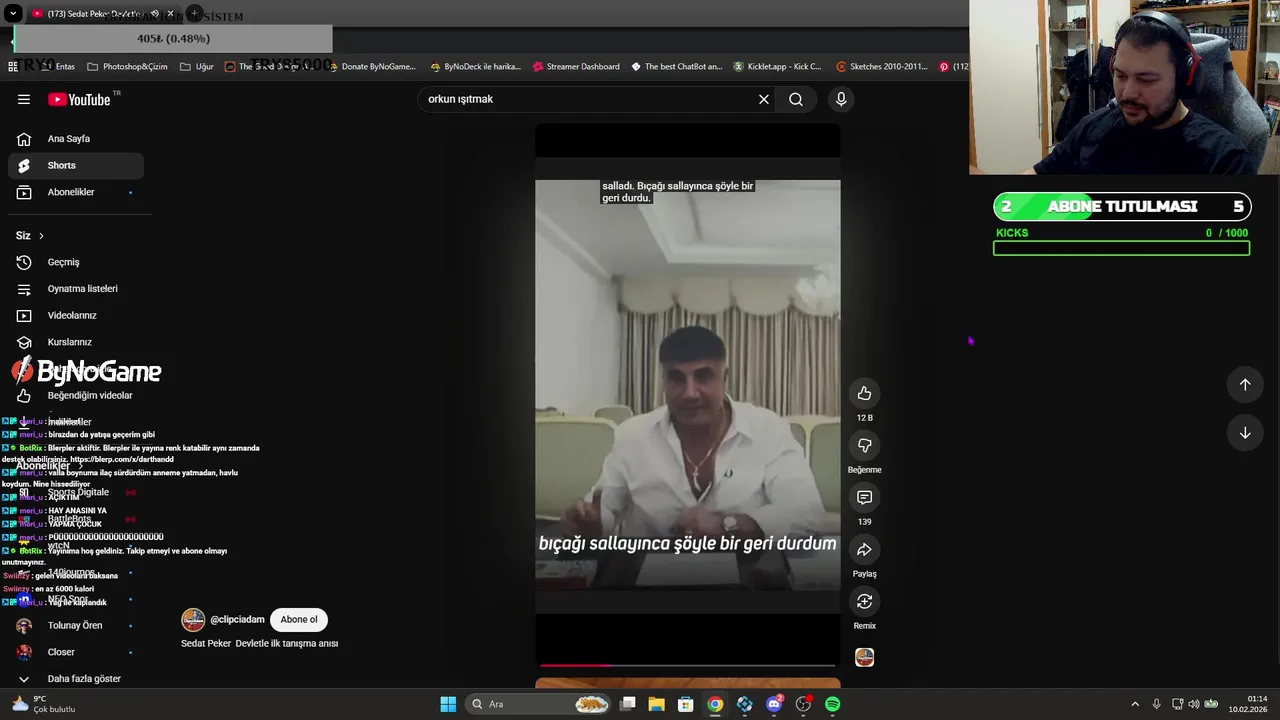Open the browser tab list dropdown arrow
This screenshot has height=720, width=1280.
pyautogui.click(x=11, y=14)
